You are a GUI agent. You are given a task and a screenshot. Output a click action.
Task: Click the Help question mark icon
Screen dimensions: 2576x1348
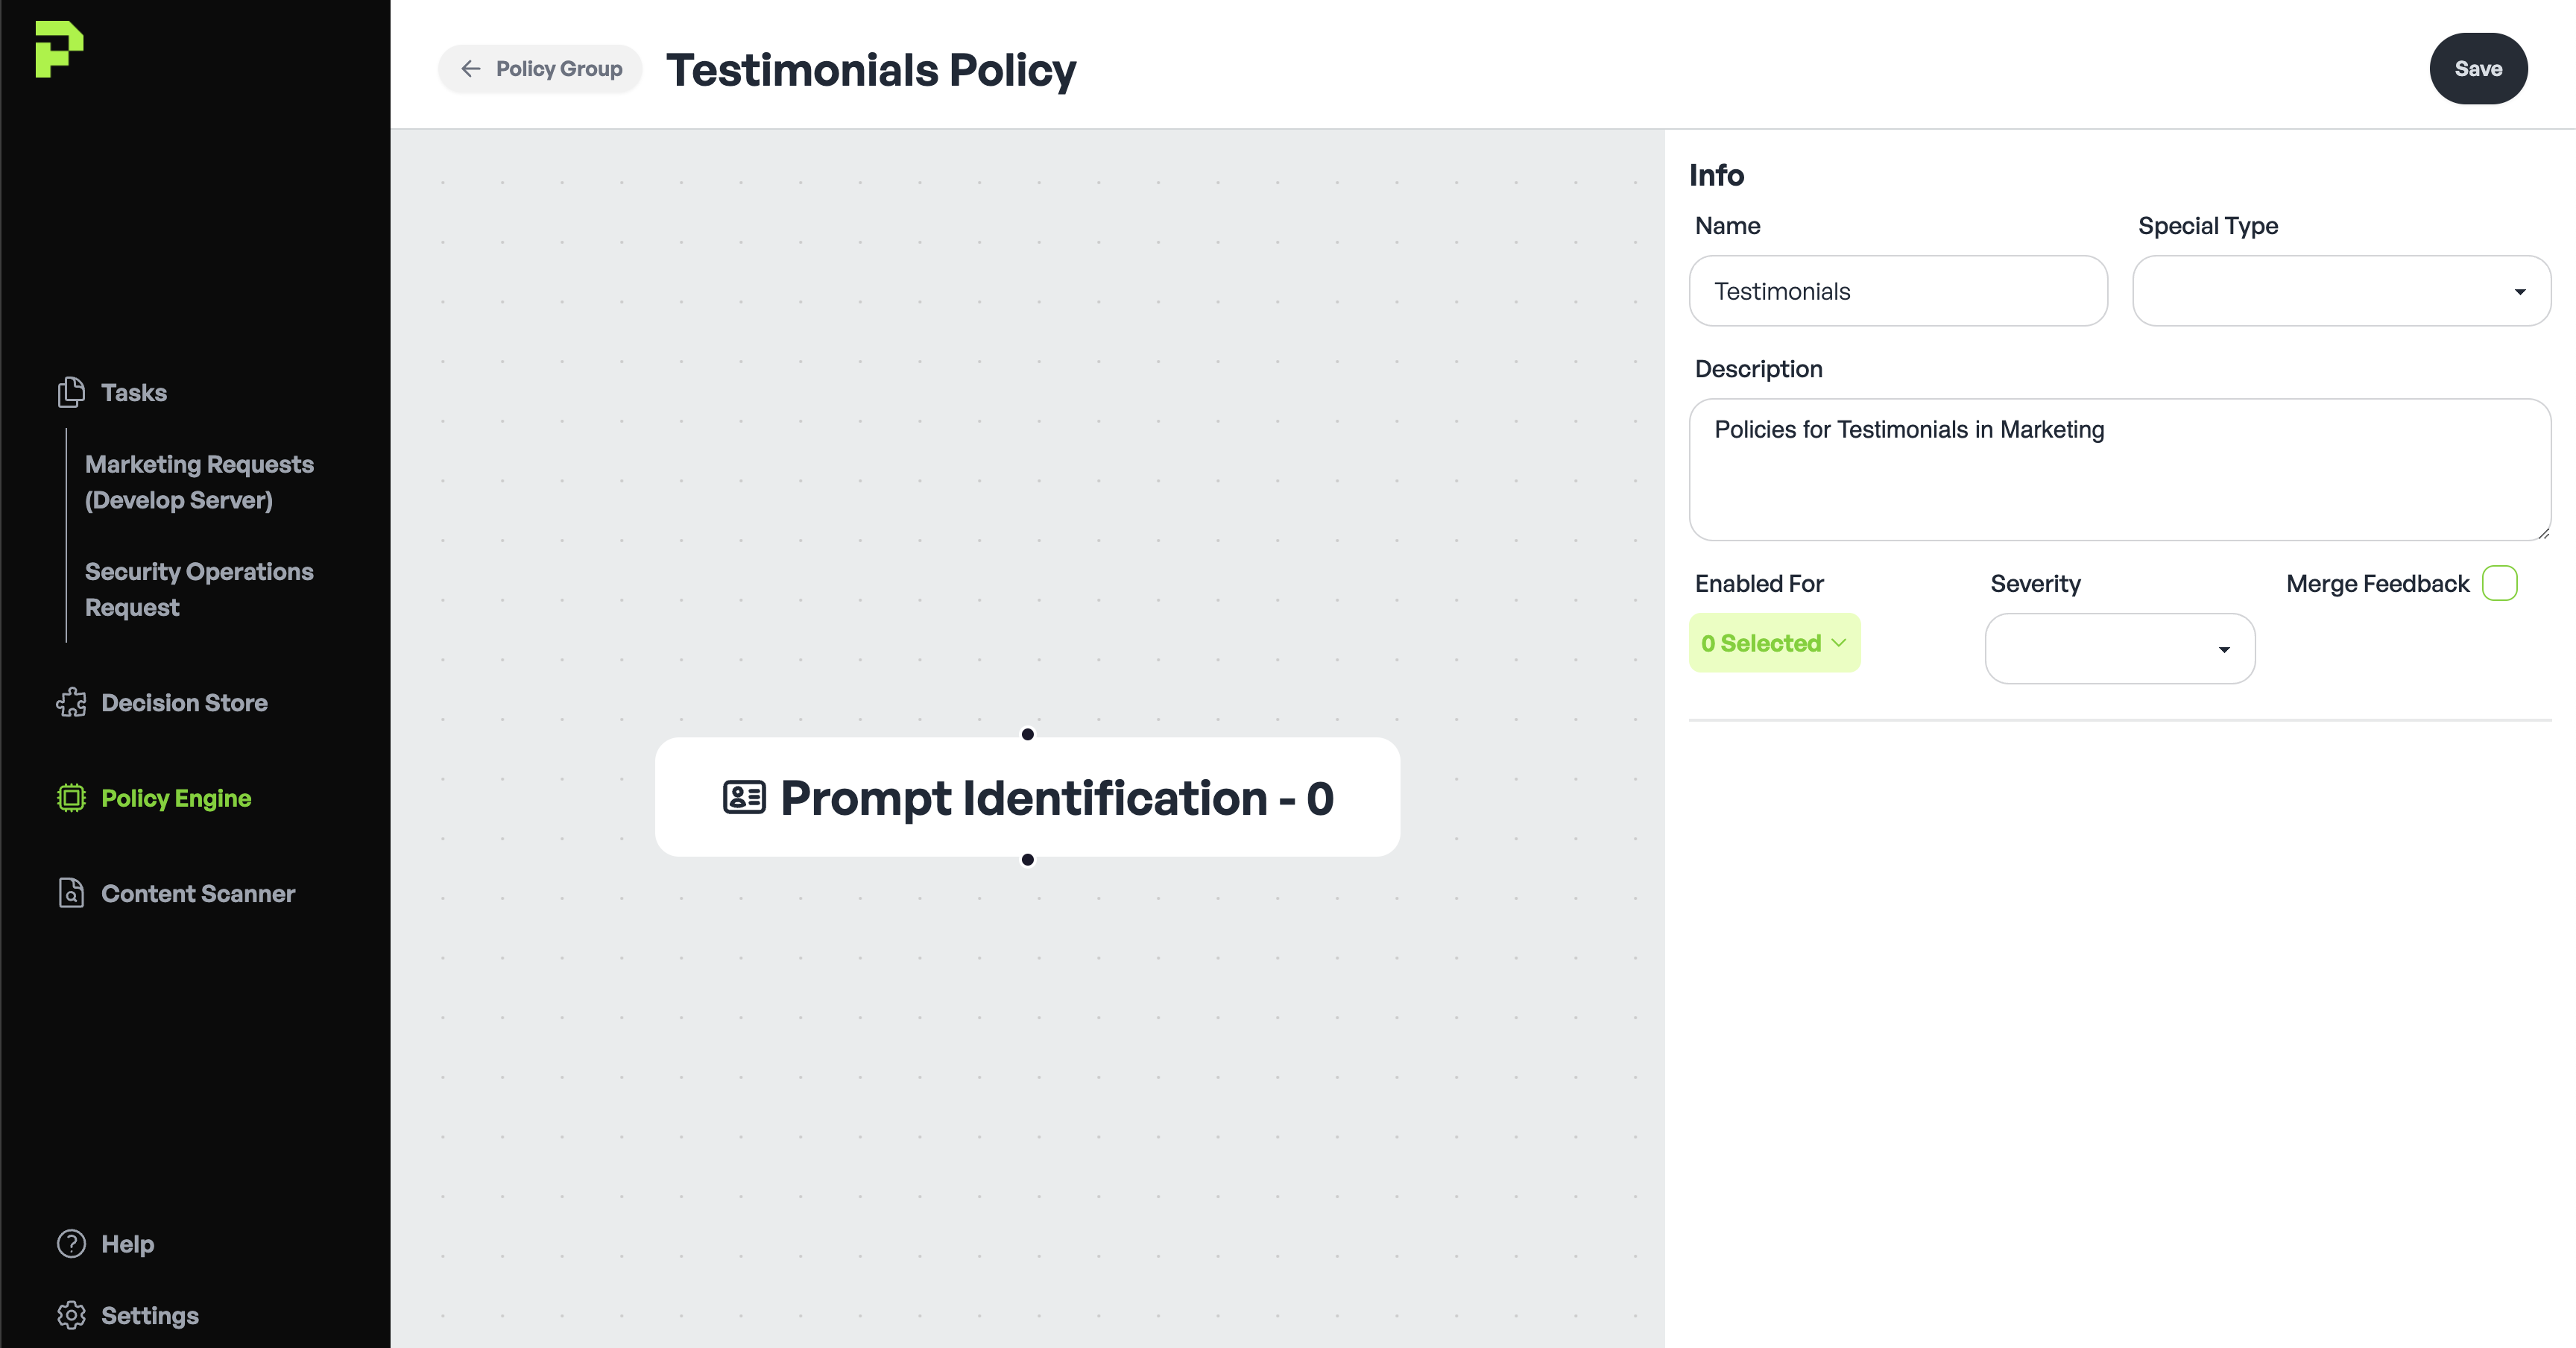tap(71, 1243)
